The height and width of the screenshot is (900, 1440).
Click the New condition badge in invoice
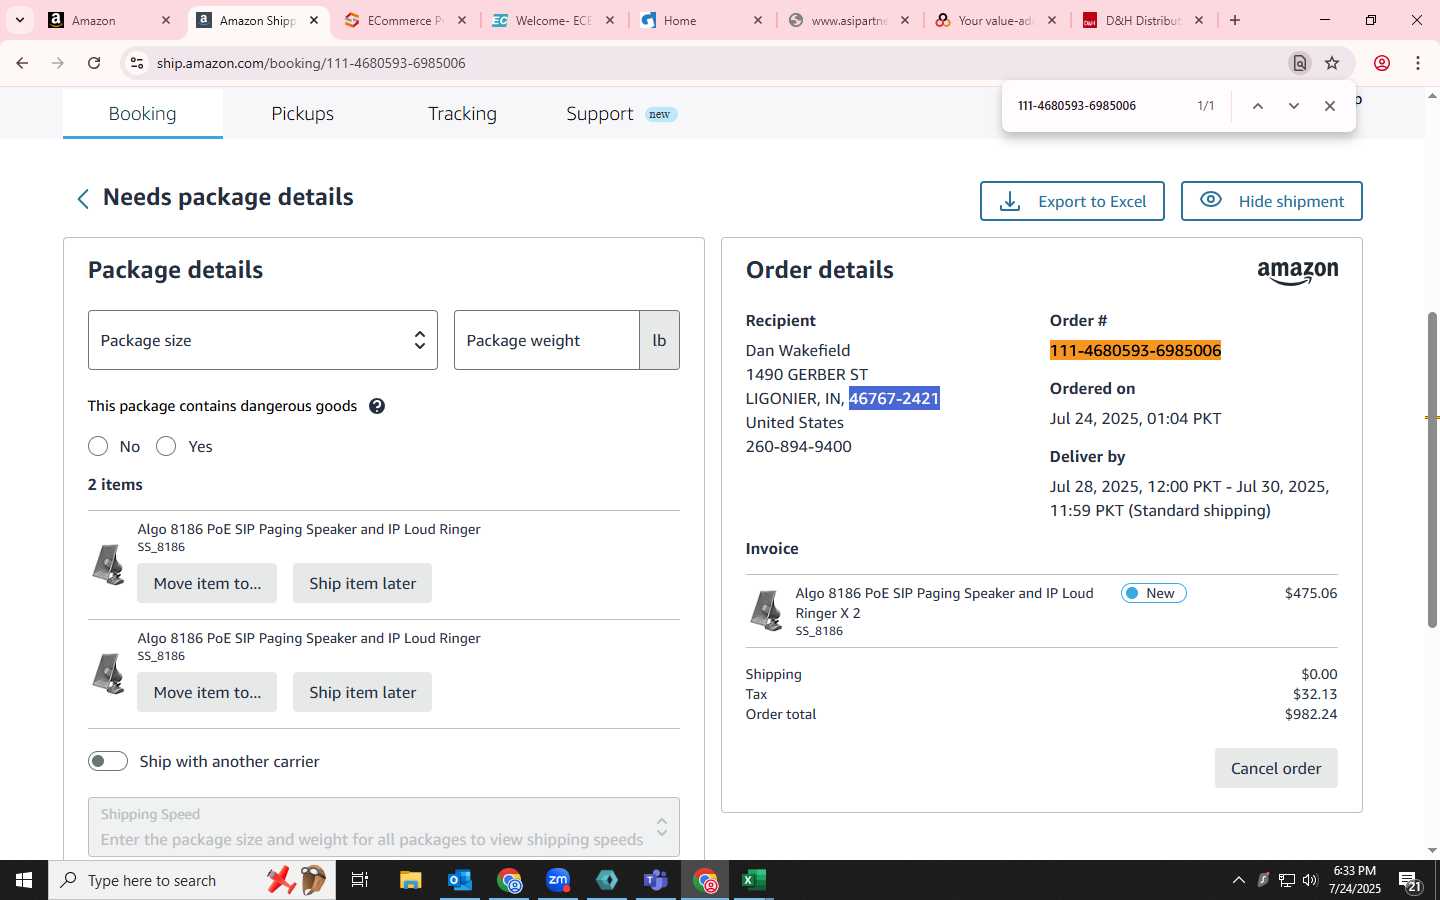tap(1154, 593)
